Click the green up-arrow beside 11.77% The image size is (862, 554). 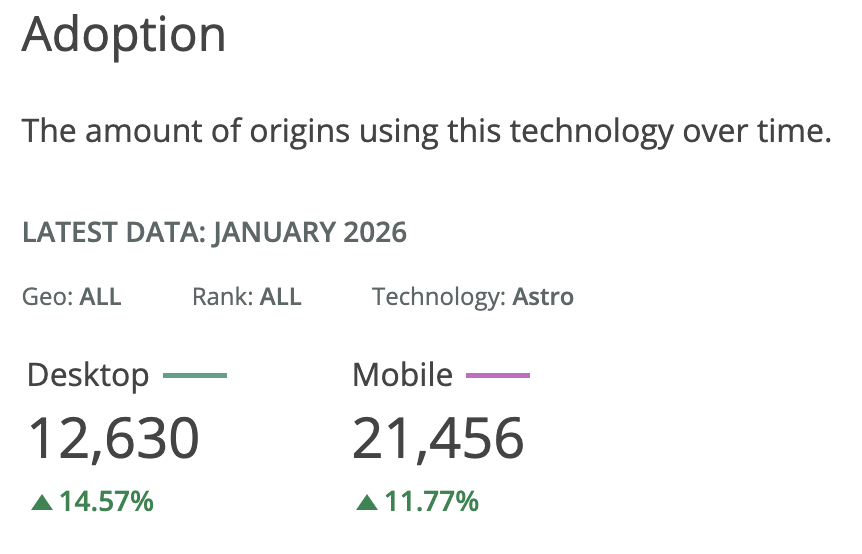[367, 502]
